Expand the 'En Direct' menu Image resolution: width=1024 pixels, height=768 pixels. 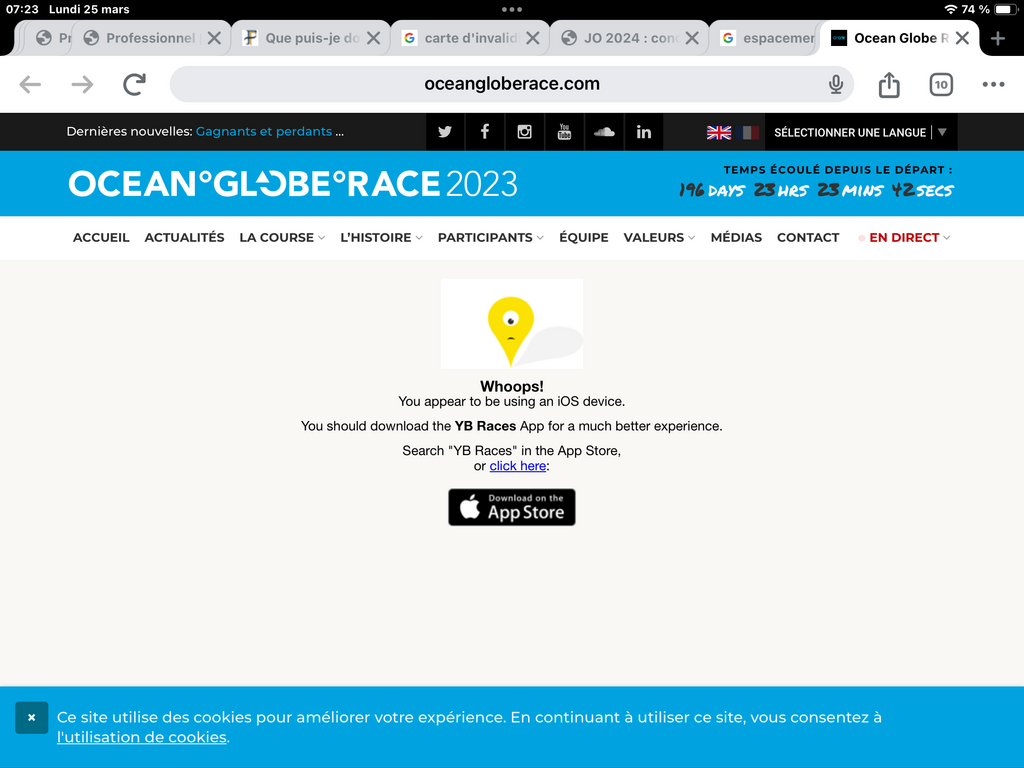pyautogui.click(x=904, y=238)
